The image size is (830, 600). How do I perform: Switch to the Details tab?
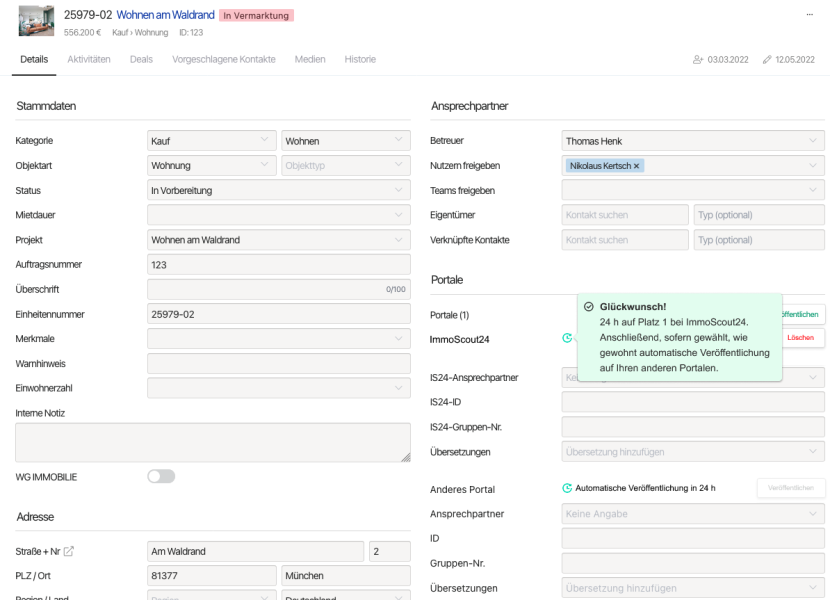coord(34,59)
